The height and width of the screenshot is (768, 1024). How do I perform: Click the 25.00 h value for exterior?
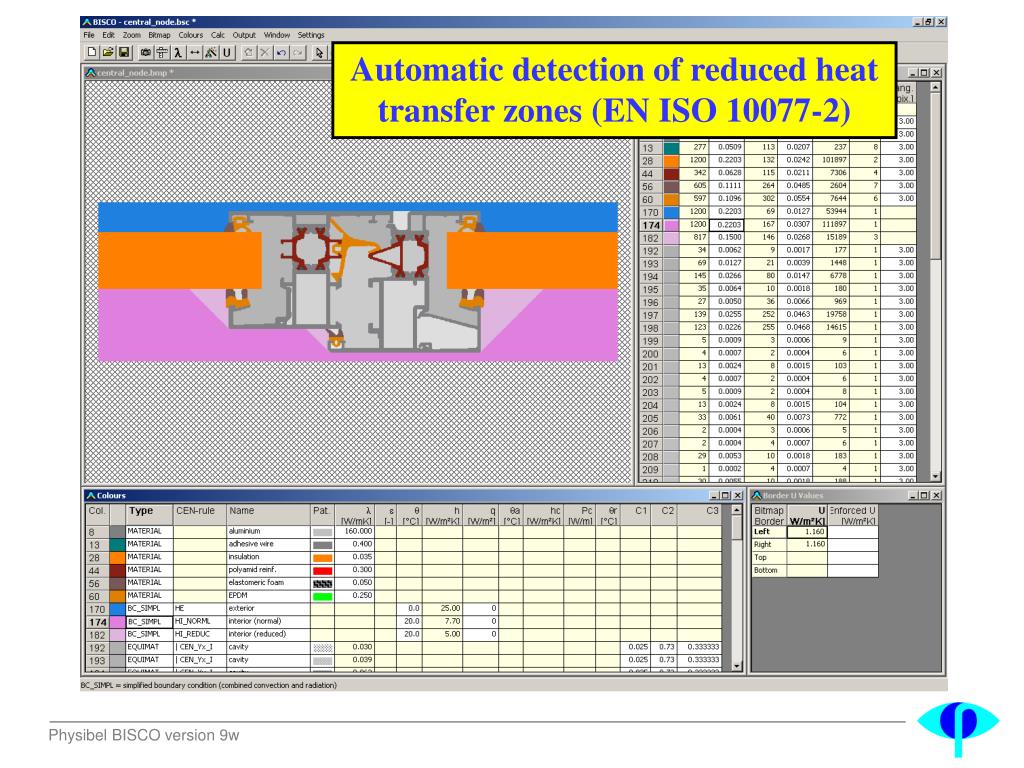point(442,609)
